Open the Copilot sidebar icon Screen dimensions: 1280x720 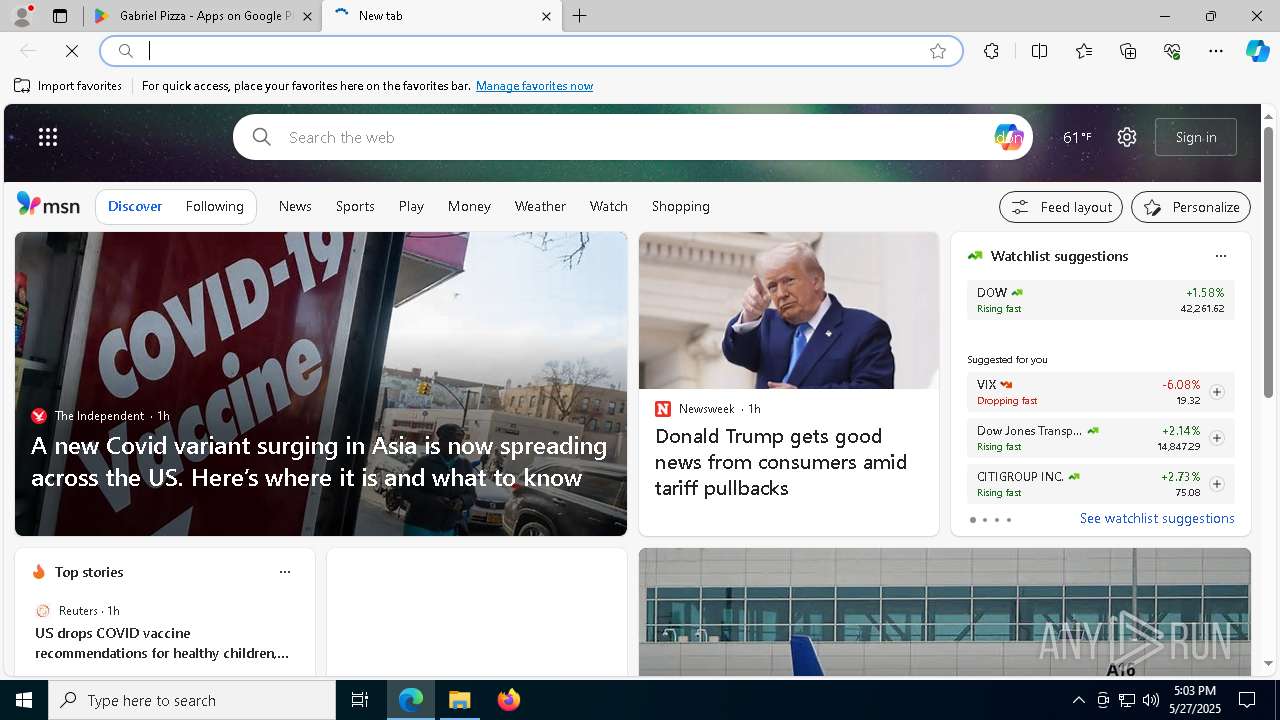pos(1257,51)
